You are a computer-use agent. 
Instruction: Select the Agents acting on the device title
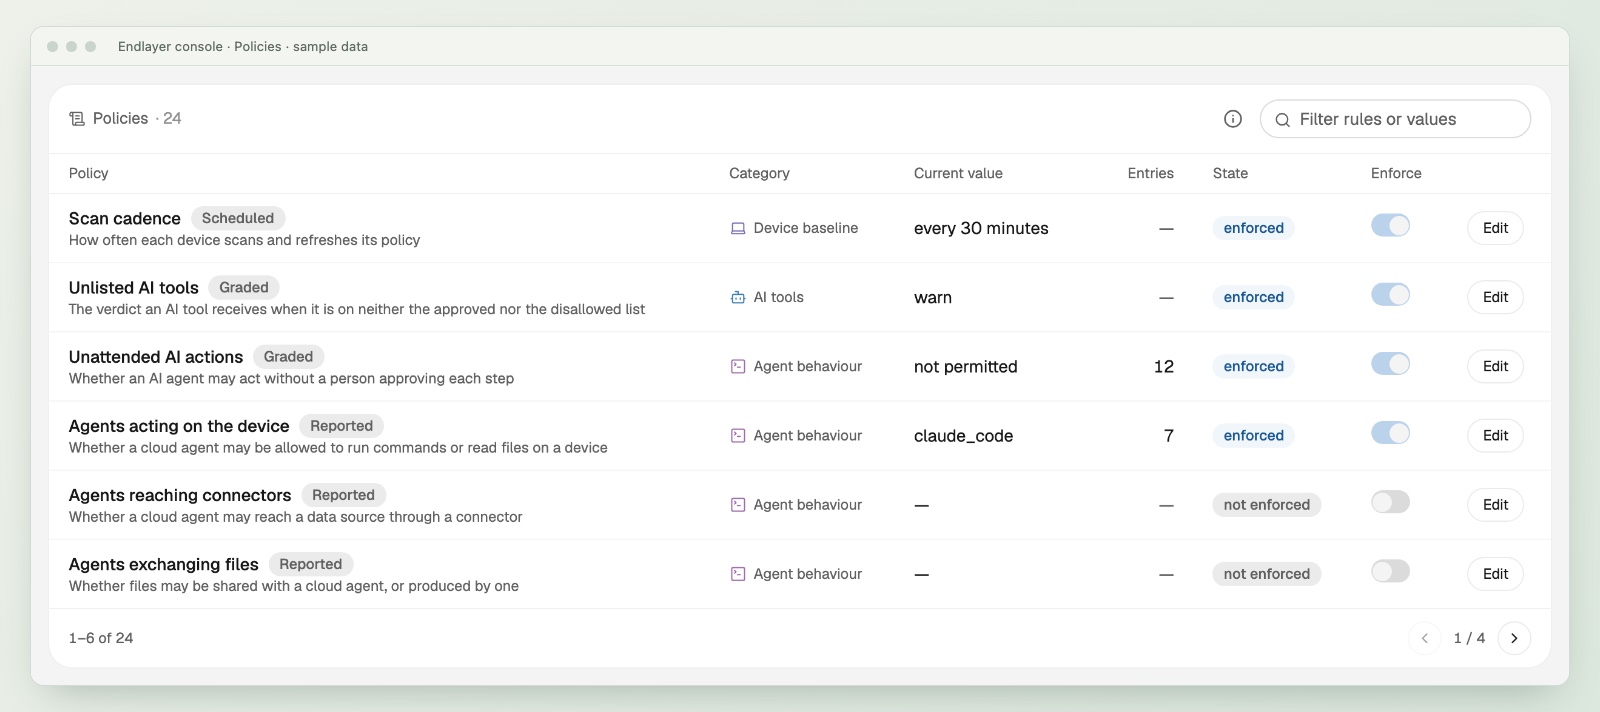click(x=179, y=426)
